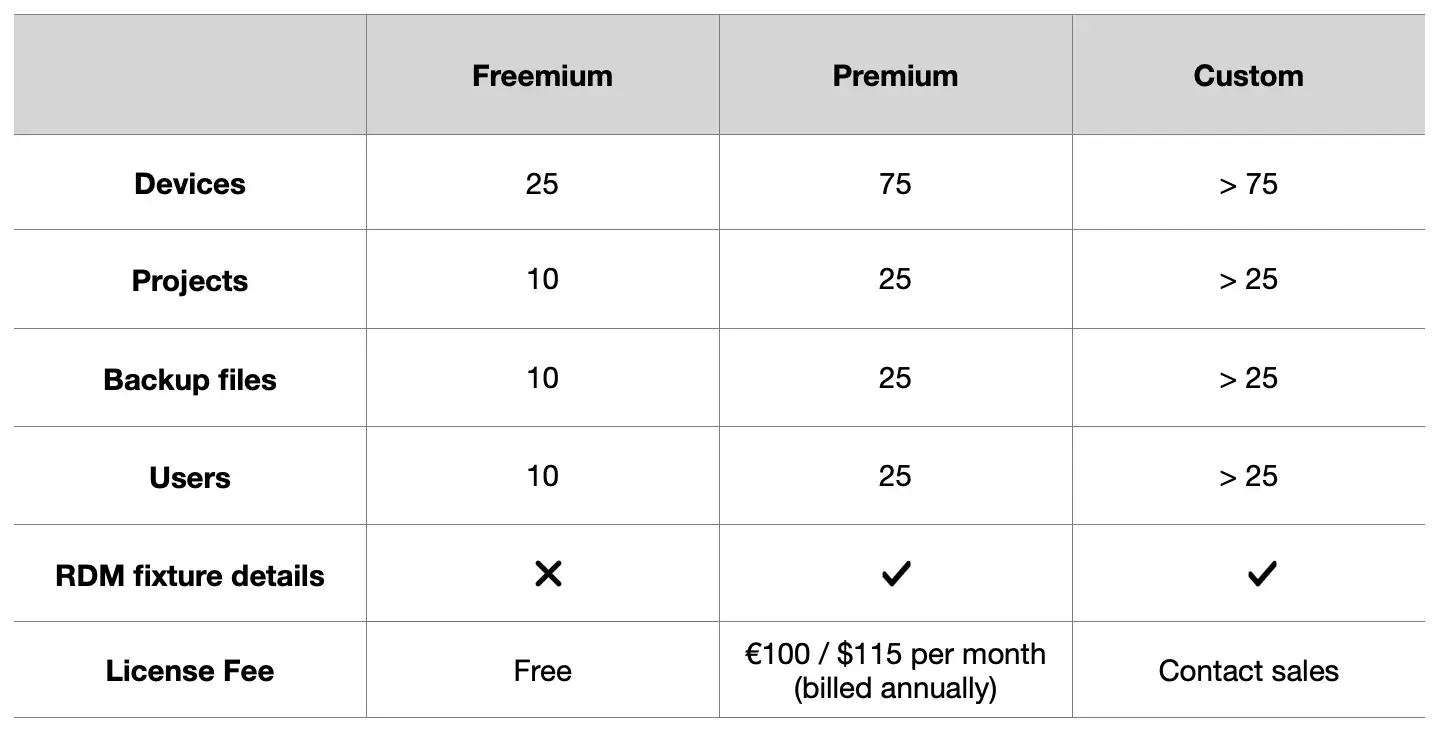Viewport: 1436px width, 734px height.
Task: Click the checkmark in the Premium column
Action: pyautogui.click(x=895, y=574)
